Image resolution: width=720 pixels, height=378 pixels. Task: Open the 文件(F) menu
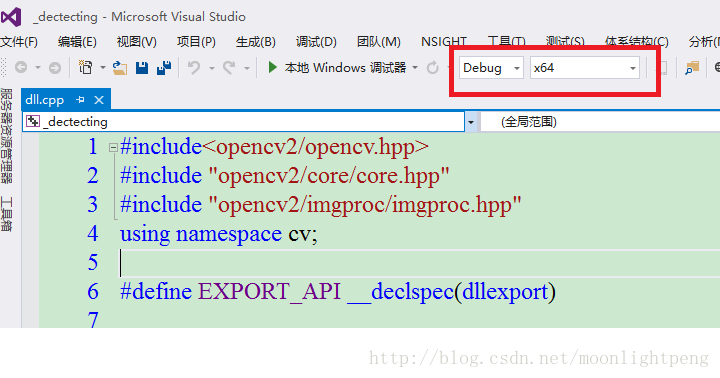coord(19,42)
